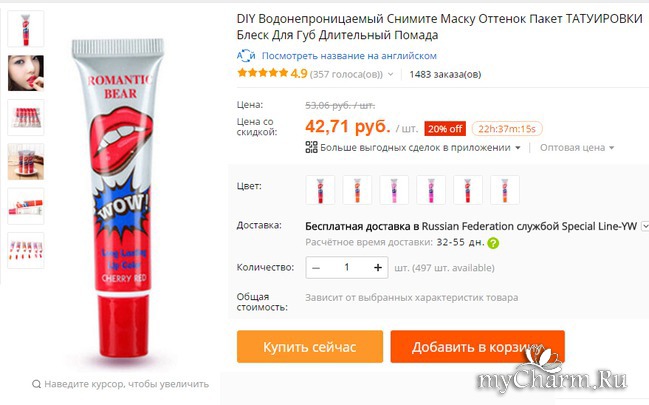Decrease quantity with the minus button
The width and height of the screenshot is (649, 405).
(316, 268)
